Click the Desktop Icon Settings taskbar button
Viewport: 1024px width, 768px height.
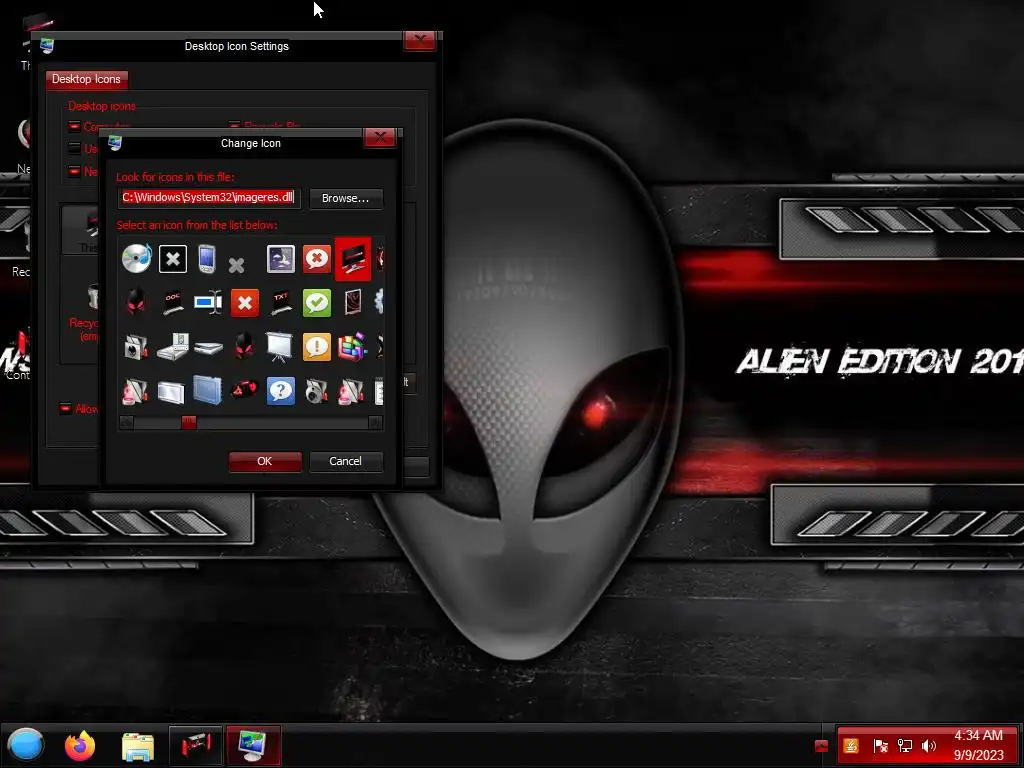[x=253, y=745]
